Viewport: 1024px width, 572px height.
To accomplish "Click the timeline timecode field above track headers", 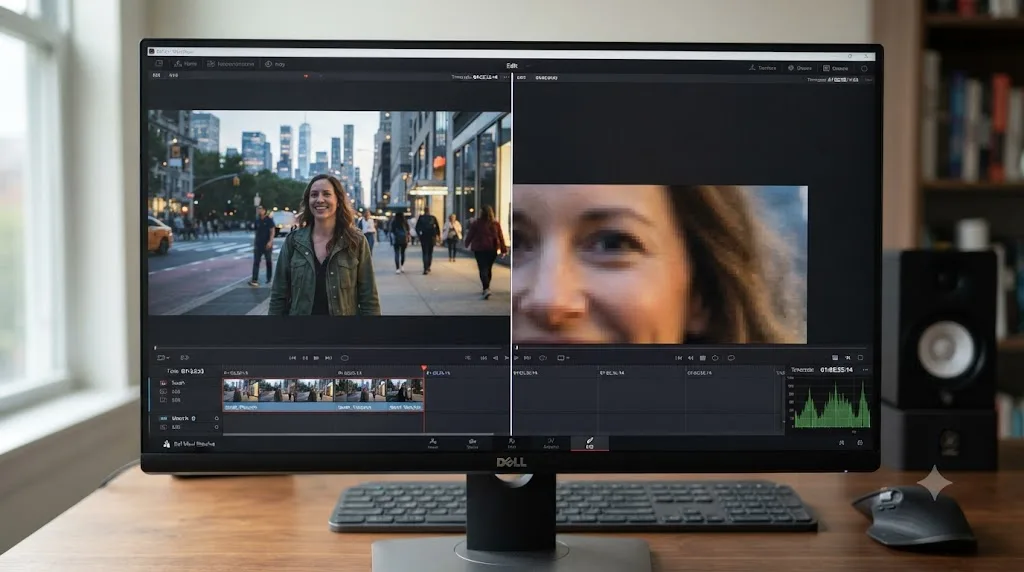I will [185, 371].
